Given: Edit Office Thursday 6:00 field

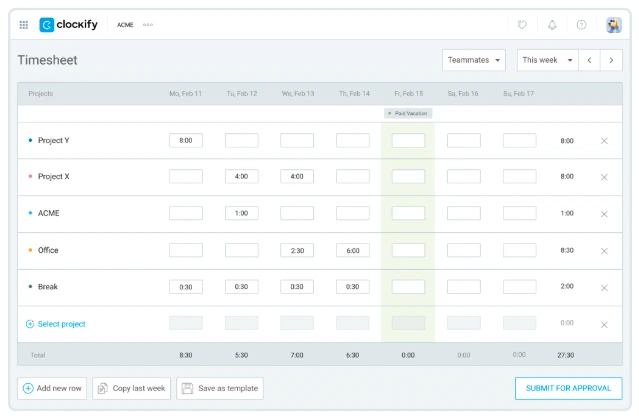Looking at the screenshot, I should pyautogui.click(x=353, y=250).
